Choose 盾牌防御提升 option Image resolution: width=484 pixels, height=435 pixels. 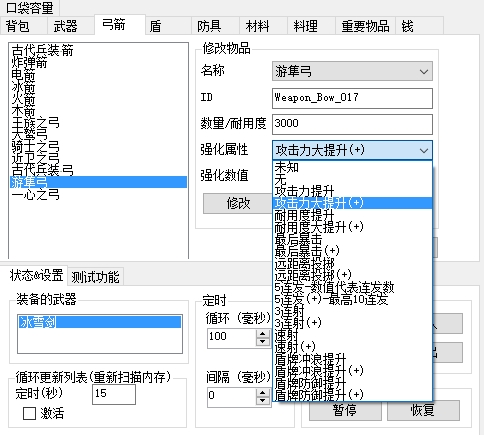(352, 383)
